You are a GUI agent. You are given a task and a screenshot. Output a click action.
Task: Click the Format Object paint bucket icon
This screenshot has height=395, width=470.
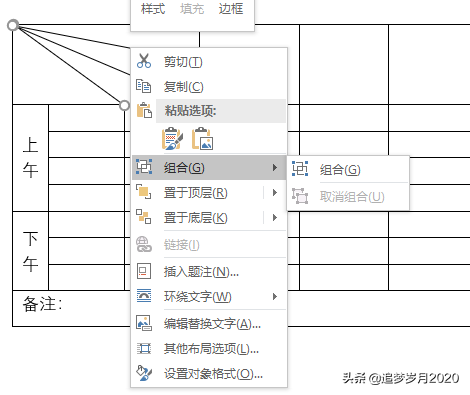144,373
